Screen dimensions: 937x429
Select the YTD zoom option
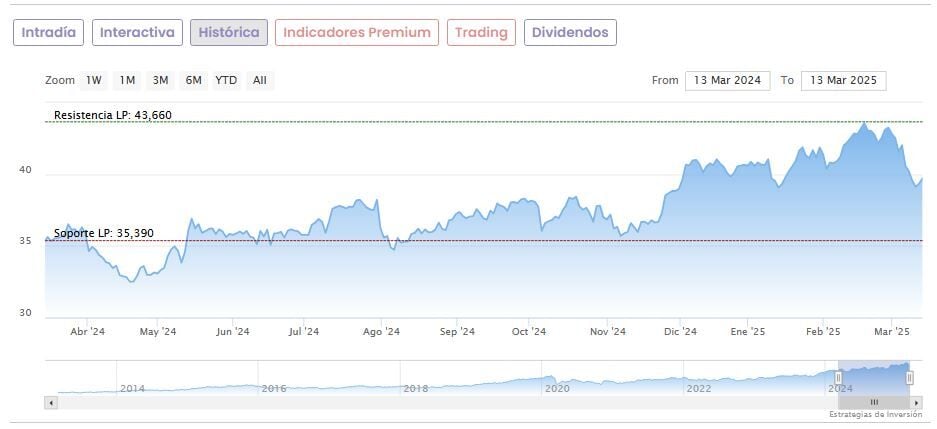(226, 80)
